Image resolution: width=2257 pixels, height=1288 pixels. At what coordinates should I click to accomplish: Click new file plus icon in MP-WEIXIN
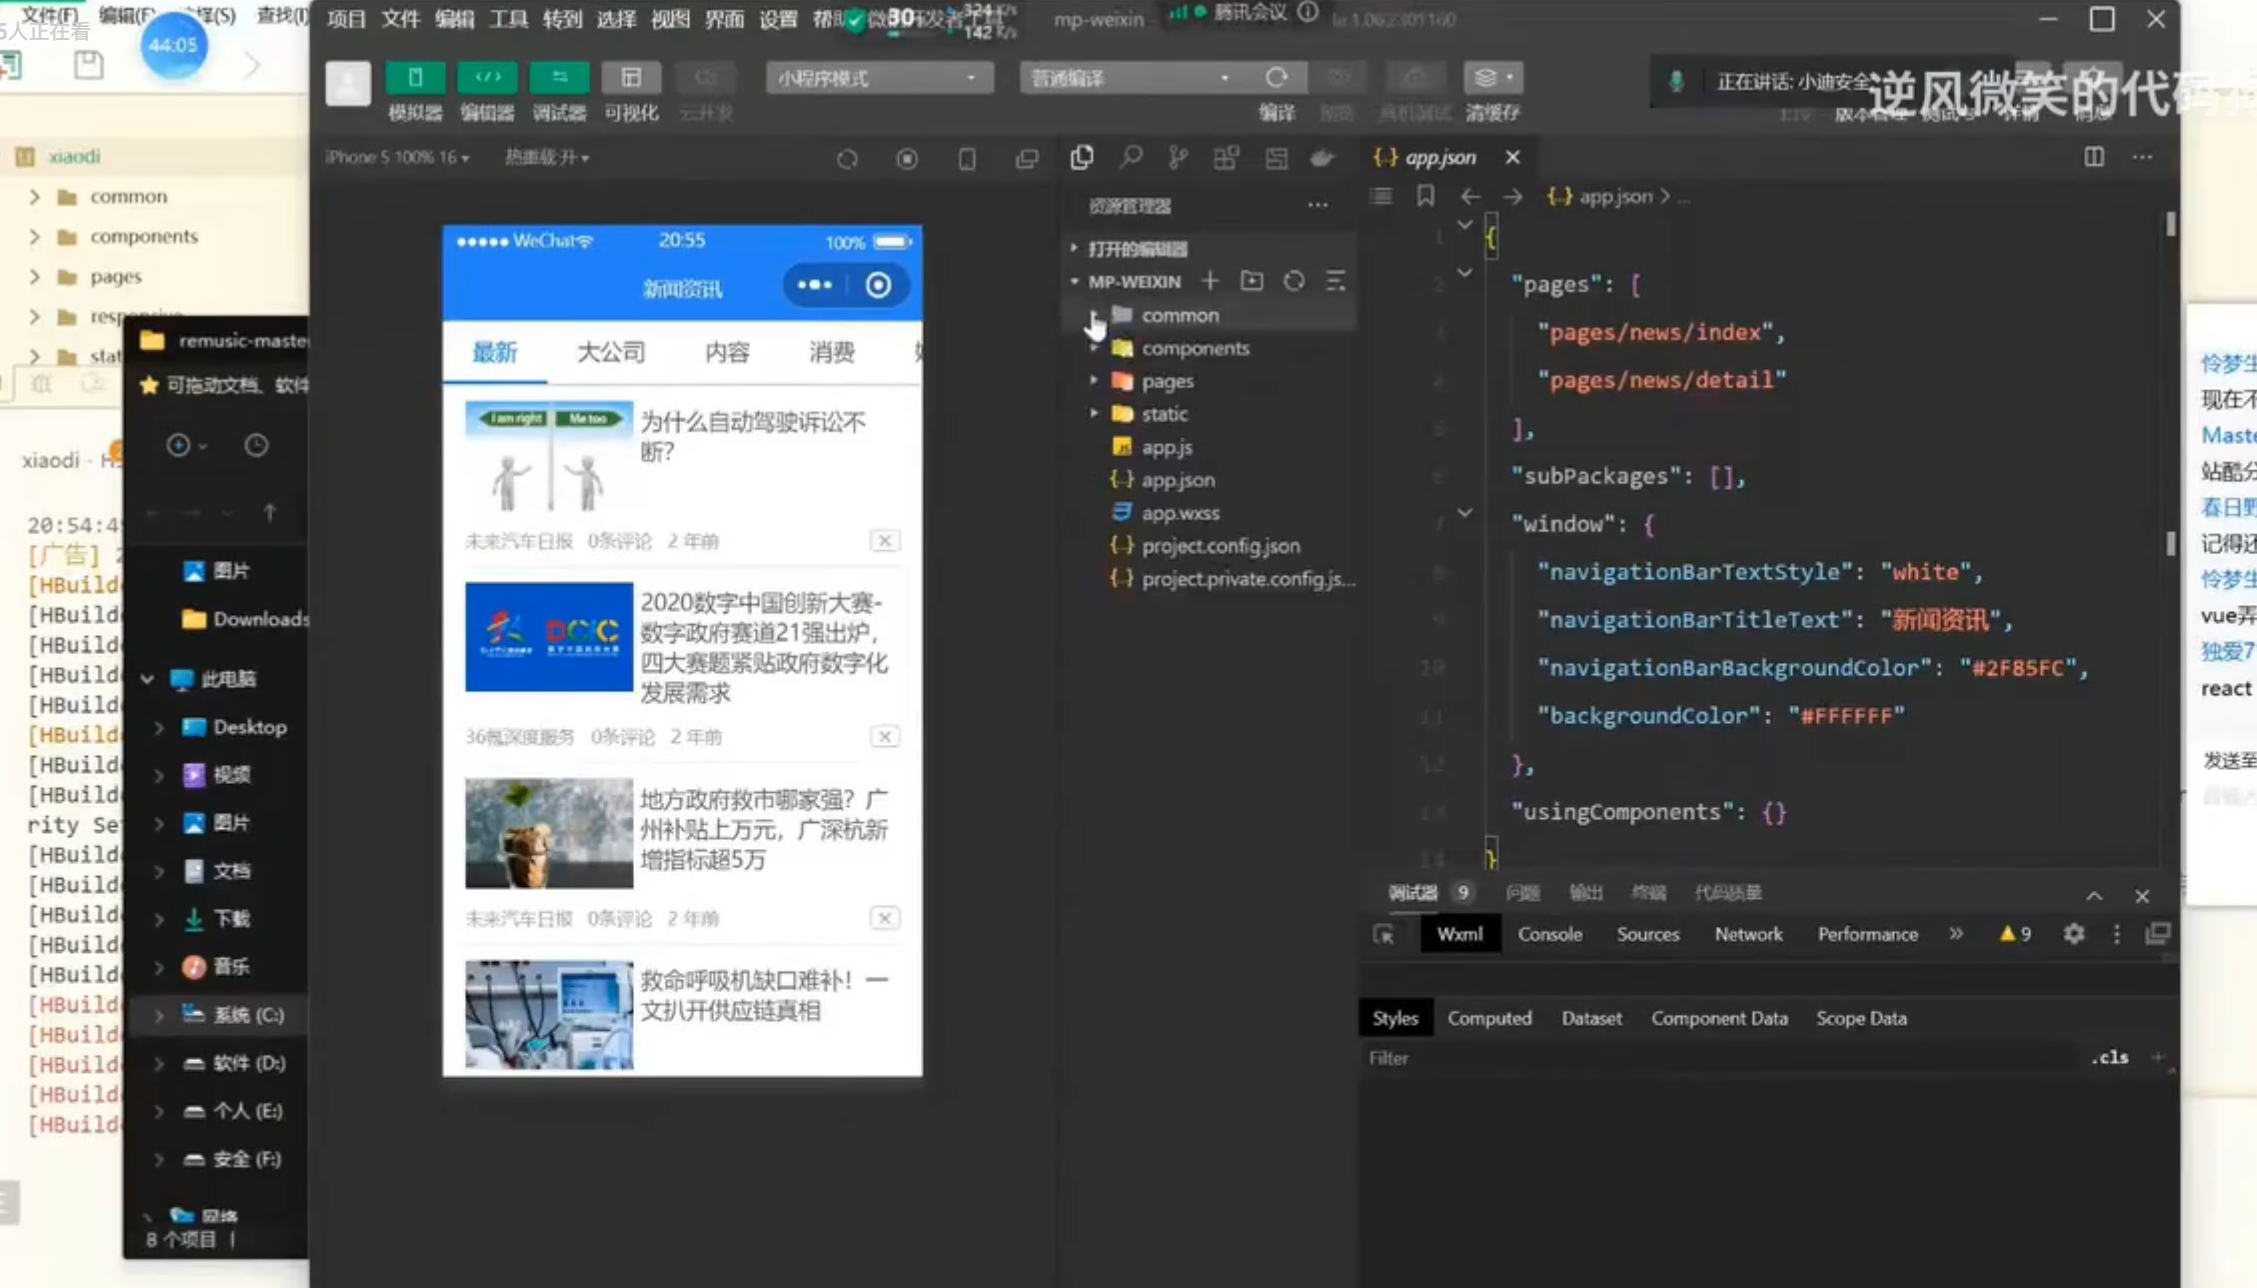pyautogui.click(x=1210, y=281)
